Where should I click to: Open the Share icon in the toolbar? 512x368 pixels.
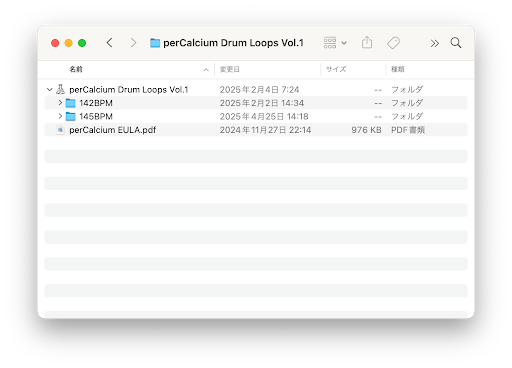tap(367, 42)
